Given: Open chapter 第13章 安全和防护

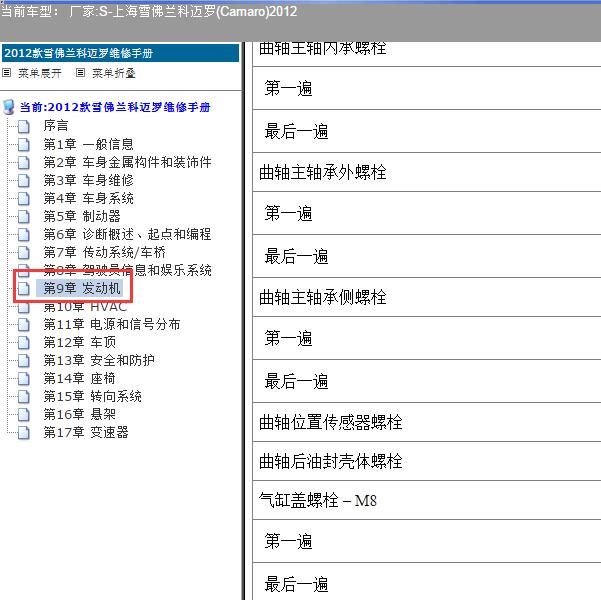Looking at the screenshot, I should tap(99, 360).
